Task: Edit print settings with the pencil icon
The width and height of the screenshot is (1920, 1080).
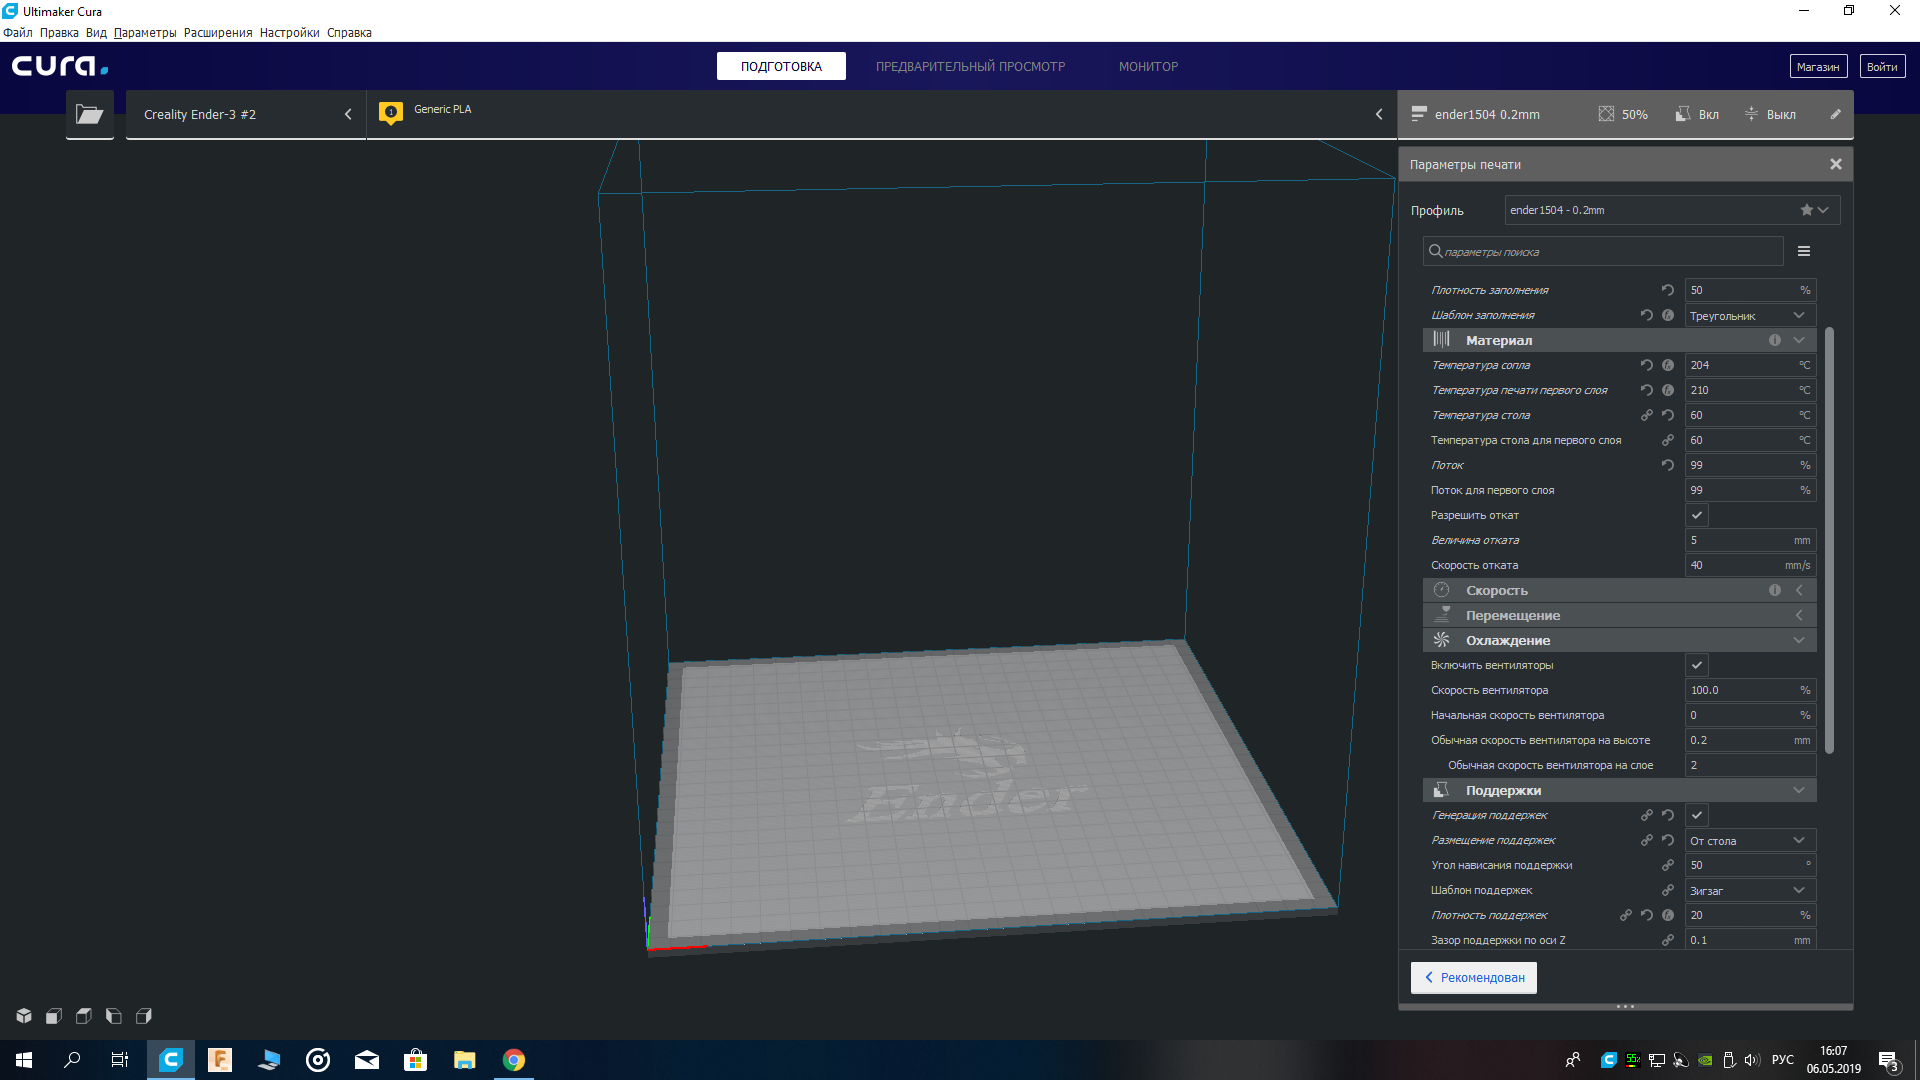Action: click(x=1836, y=114)
